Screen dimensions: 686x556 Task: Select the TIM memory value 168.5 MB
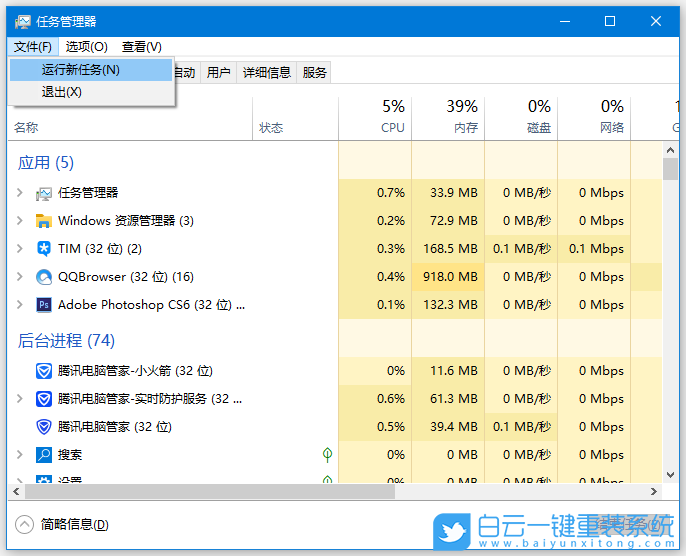[x=450, y=249]
